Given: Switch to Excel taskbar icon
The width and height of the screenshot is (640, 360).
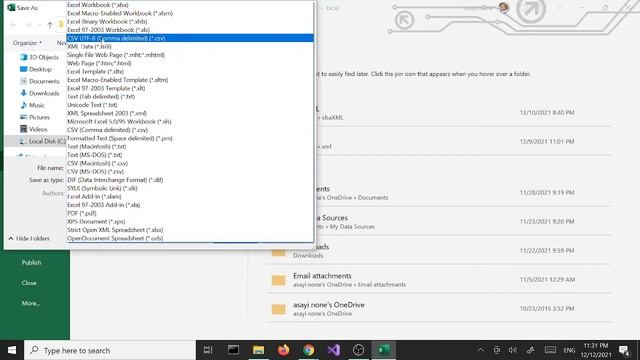Looking at the screenshot, I should (384, 350).
